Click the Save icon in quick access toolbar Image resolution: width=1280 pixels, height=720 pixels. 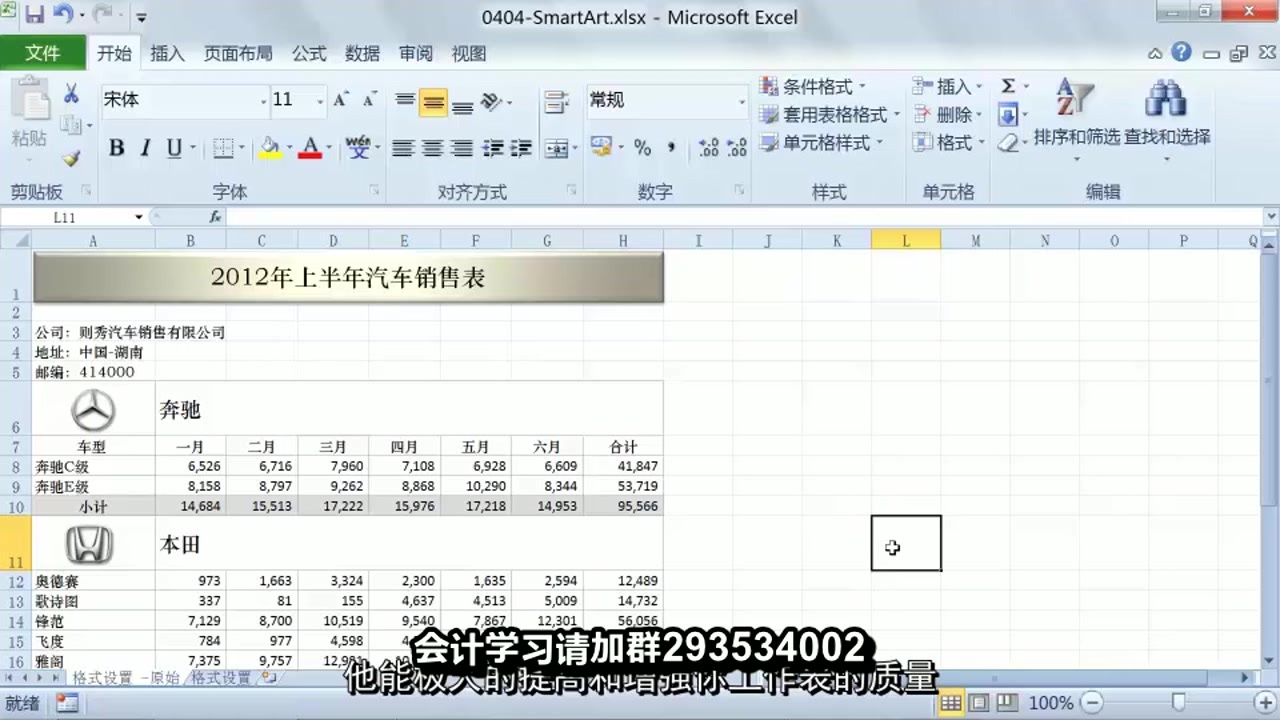[x=34, y=15]
